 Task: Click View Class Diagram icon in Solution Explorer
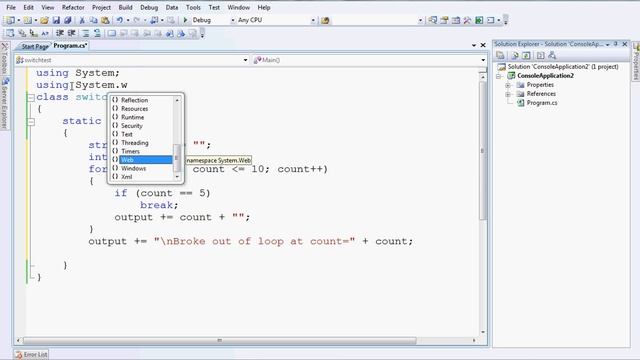click(x=552, y=55)
